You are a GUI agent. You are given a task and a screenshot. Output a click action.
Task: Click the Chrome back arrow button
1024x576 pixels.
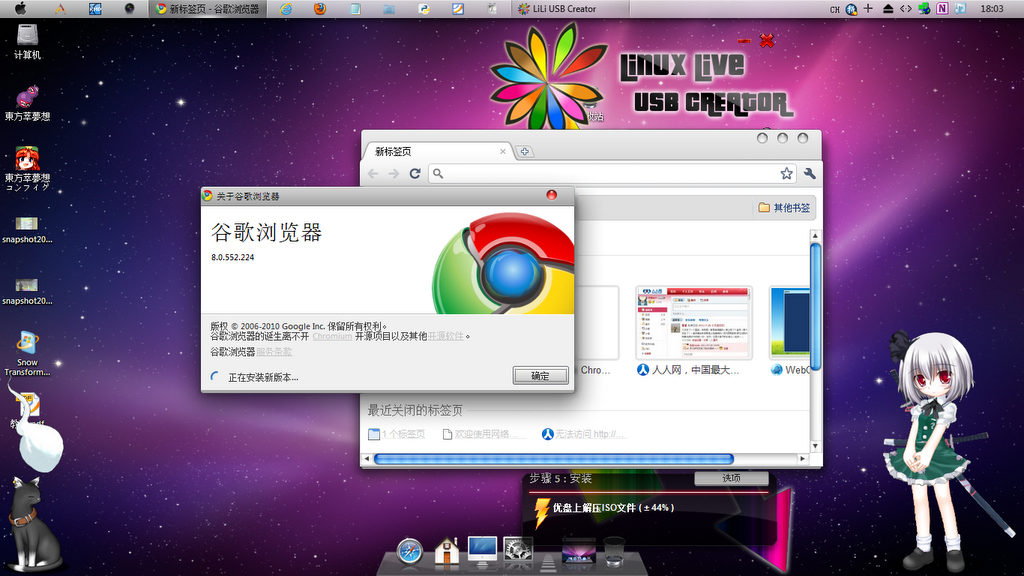(373, 174)
